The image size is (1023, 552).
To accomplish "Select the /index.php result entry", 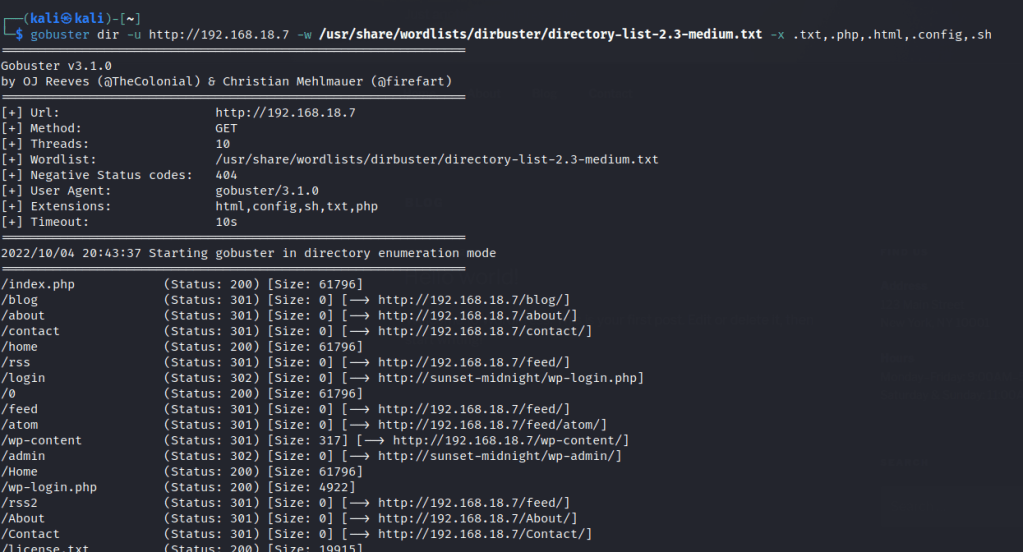I will pos(38,285).
